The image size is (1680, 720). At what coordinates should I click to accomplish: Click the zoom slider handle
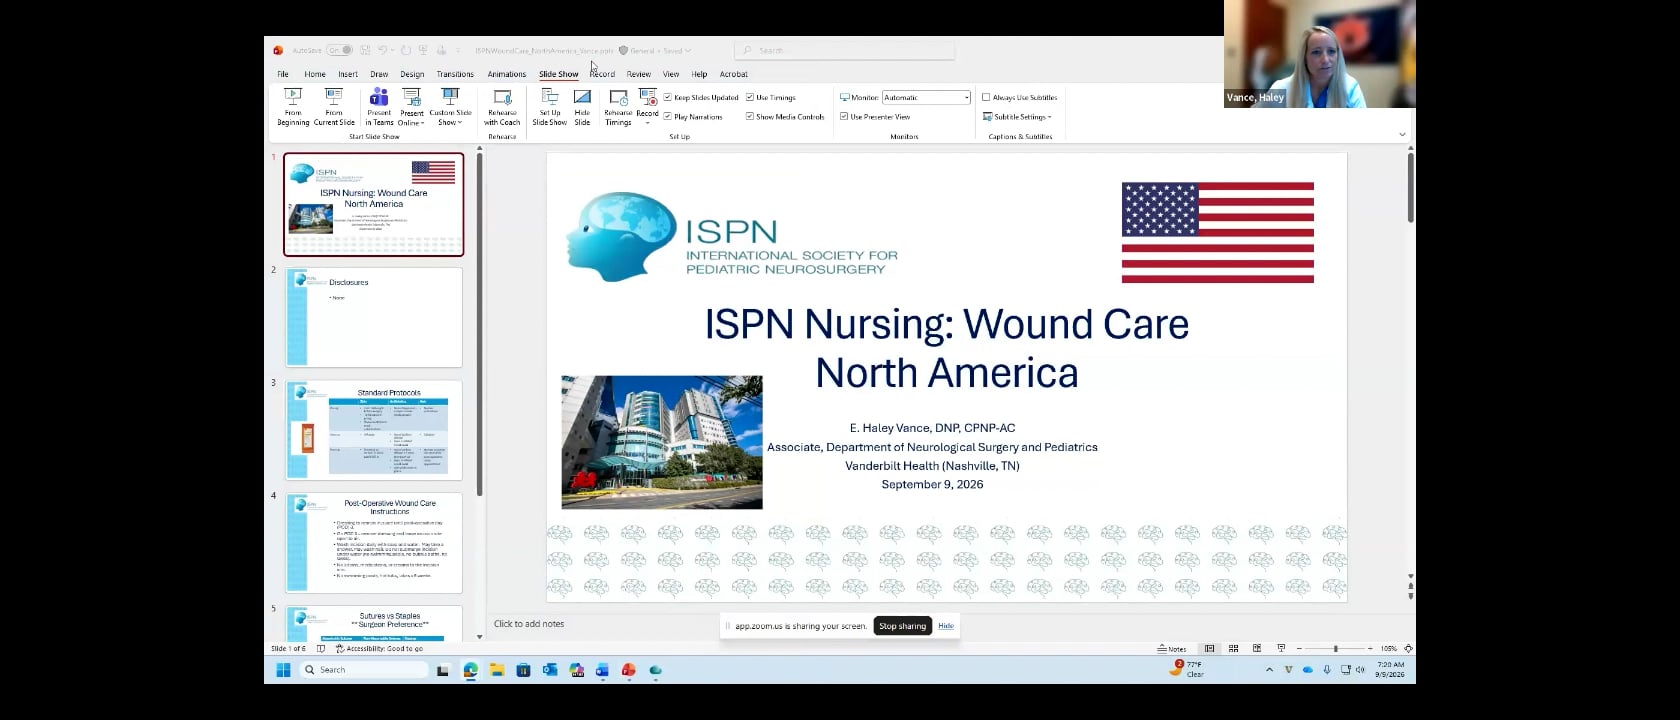(1336, 649)
